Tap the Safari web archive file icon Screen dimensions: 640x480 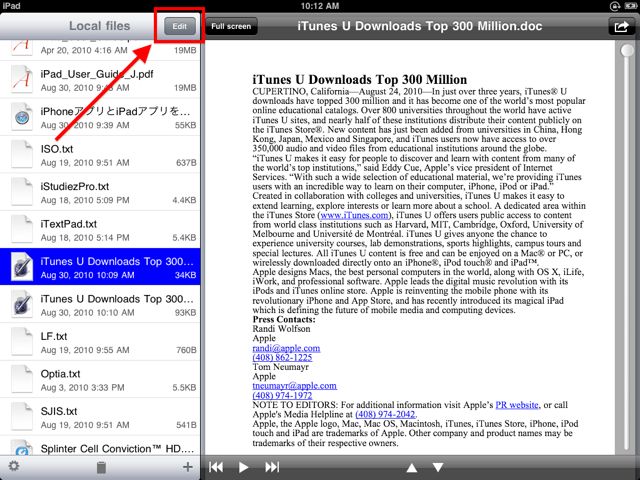pos(21,117)
